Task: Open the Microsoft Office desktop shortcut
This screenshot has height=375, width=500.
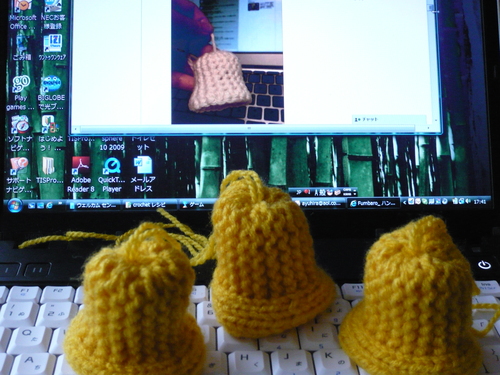Action: [22, 14]
